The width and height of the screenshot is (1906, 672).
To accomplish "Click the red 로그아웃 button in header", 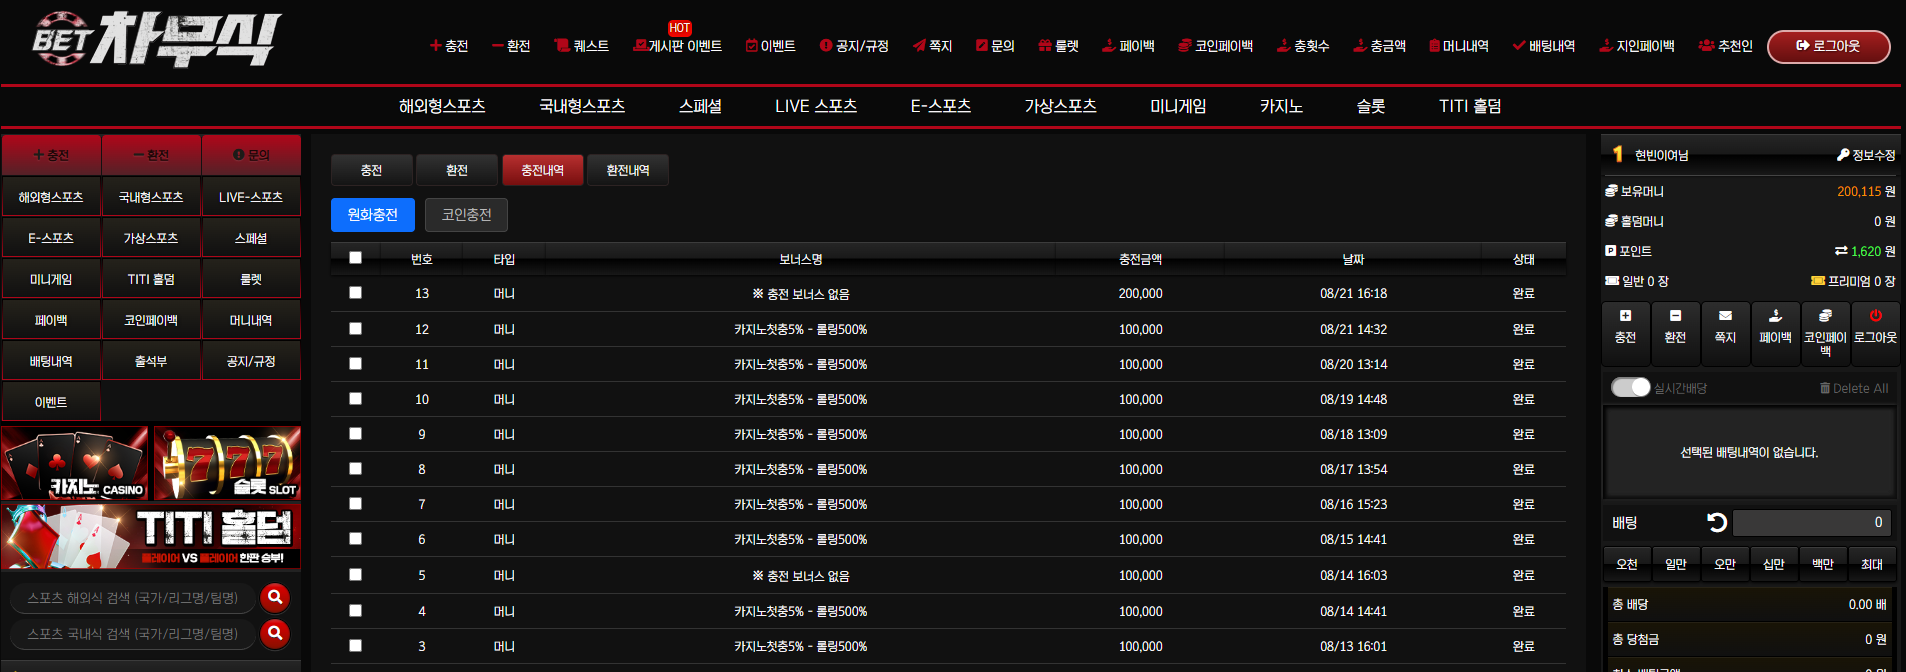I will (x=1829, y=46).
